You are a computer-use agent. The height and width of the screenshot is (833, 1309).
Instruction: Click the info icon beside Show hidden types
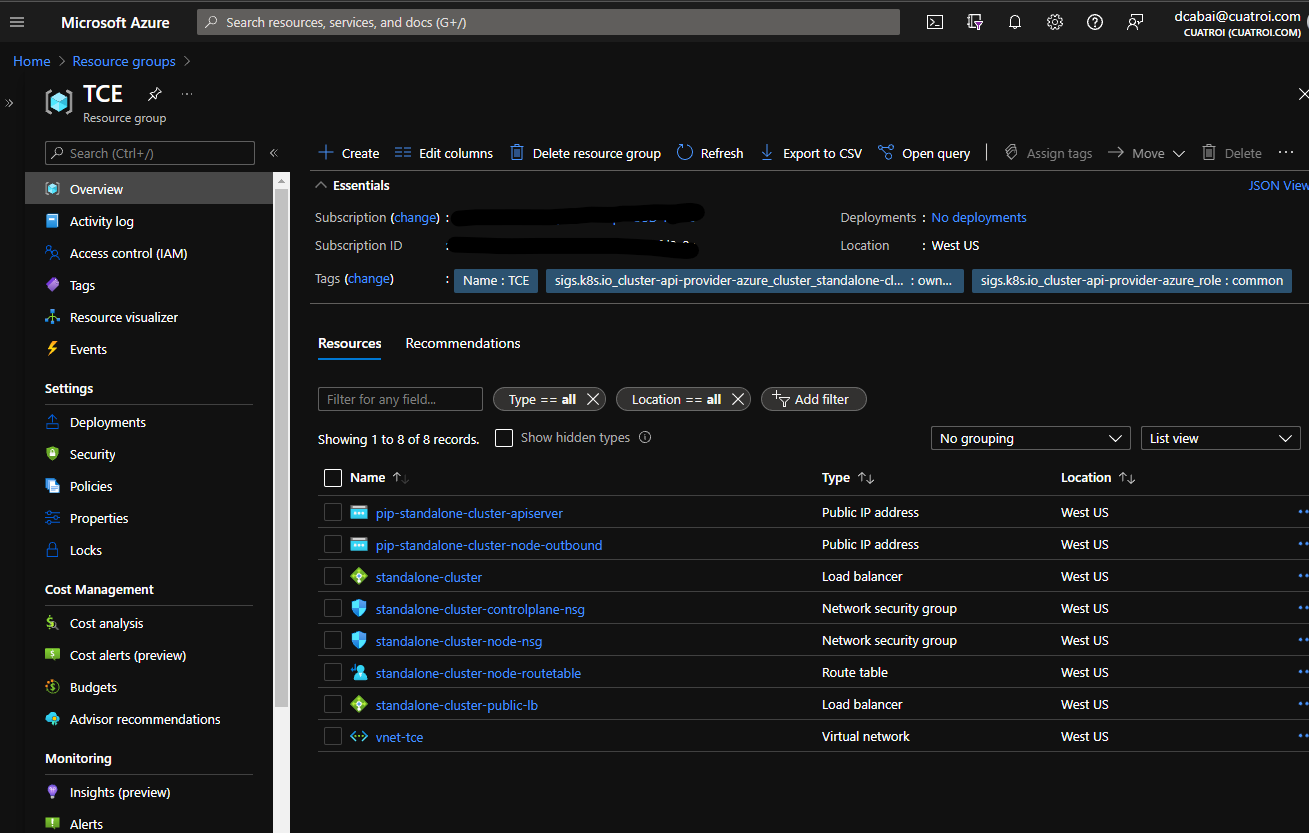pos(645,438)
